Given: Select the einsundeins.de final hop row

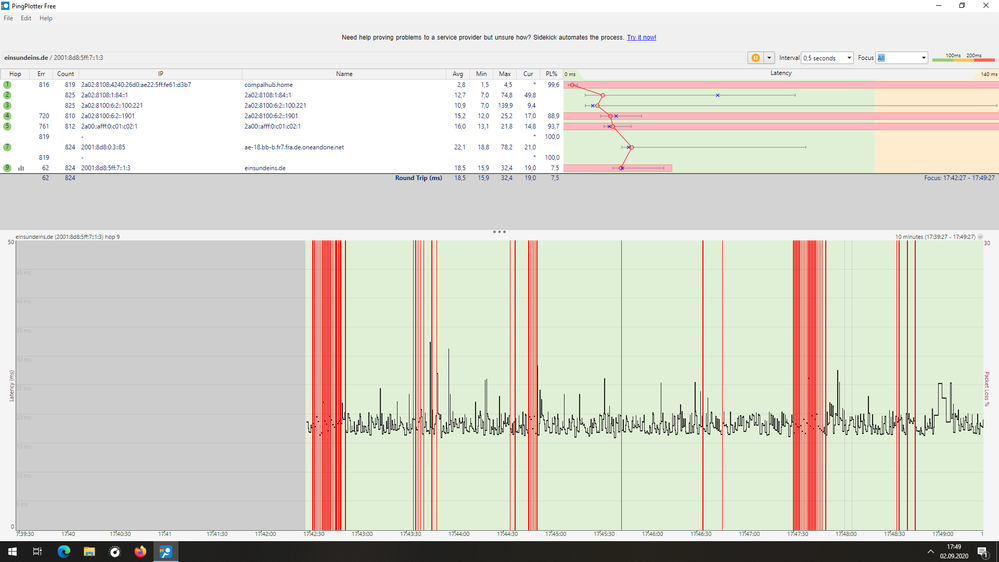Looking at the screenshot, I should click(264, 168).
